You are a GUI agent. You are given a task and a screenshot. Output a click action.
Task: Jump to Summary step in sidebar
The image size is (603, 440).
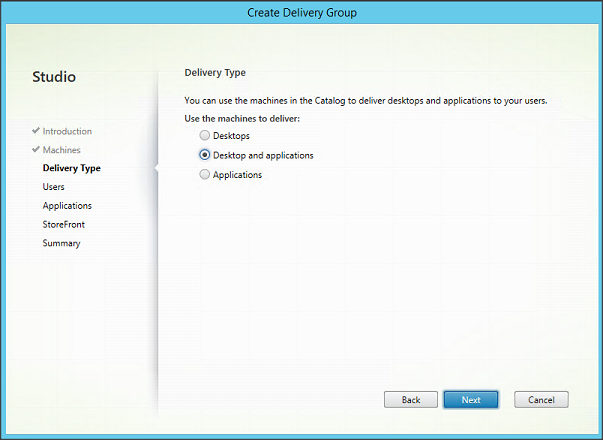62,243
